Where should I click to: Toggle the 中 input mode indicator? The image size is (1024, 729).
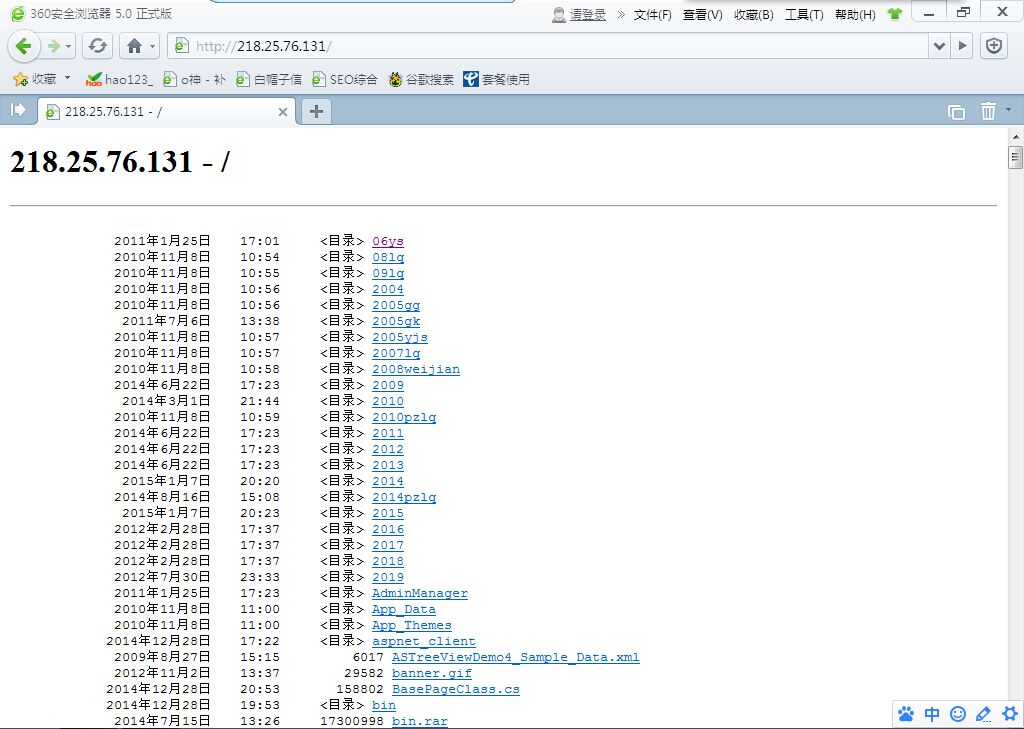point(932,714)
